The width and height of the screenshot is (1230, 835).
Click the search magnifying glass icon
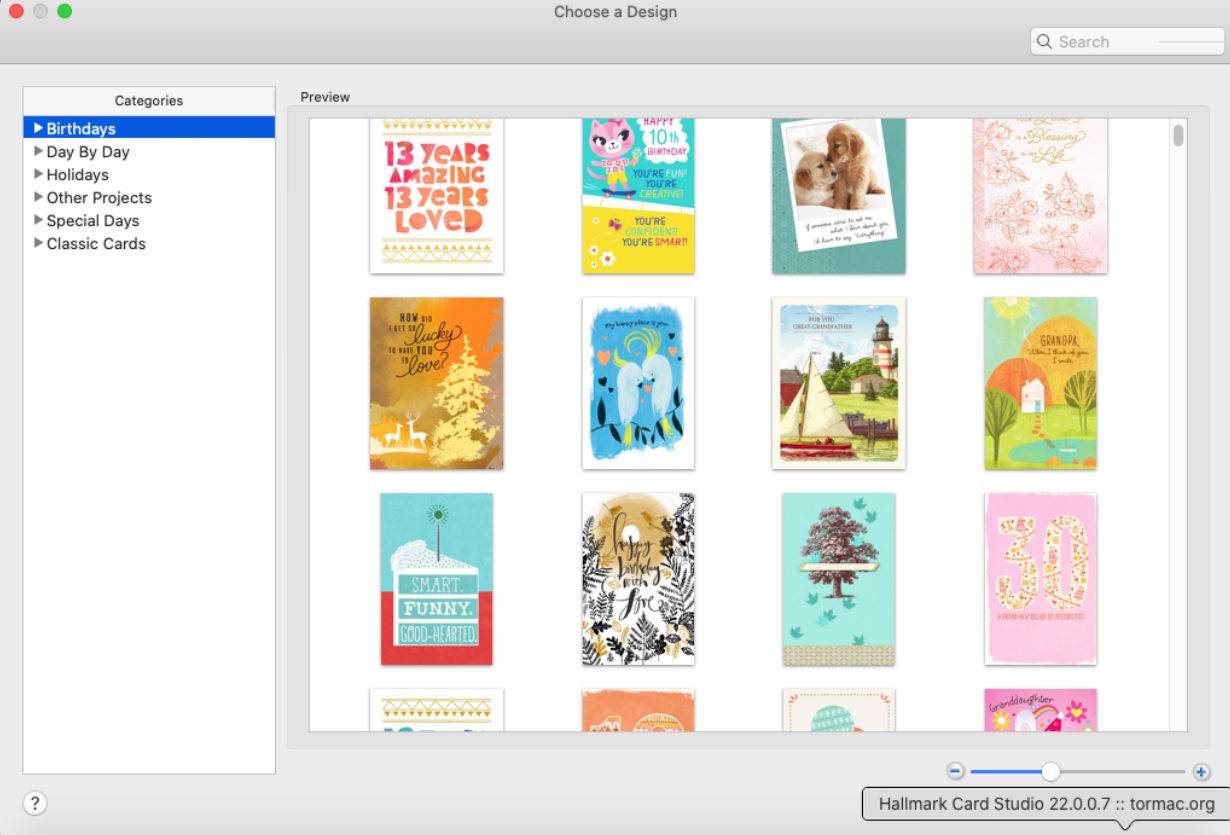click(1045, 42)
